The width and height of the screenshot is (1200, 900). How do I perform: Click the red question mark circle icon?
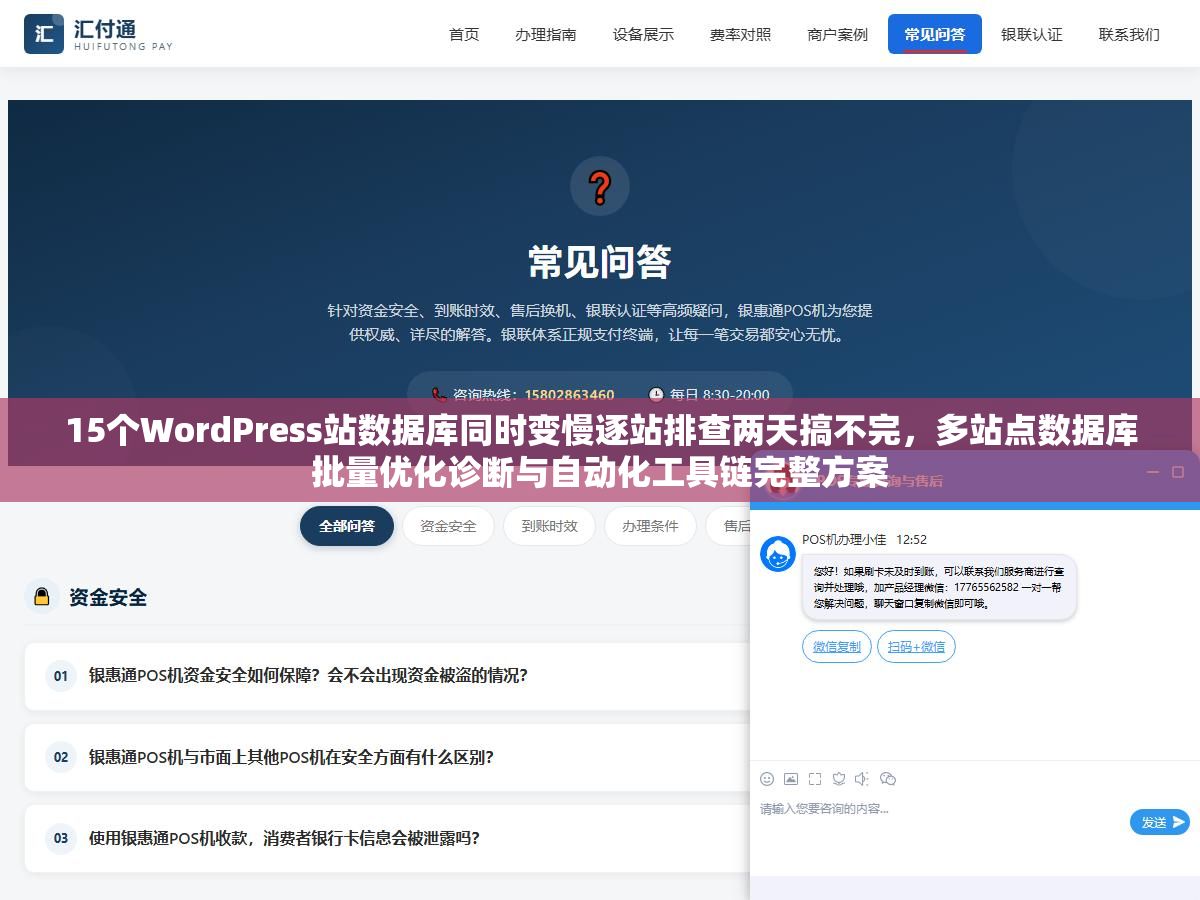pos(600,186)
